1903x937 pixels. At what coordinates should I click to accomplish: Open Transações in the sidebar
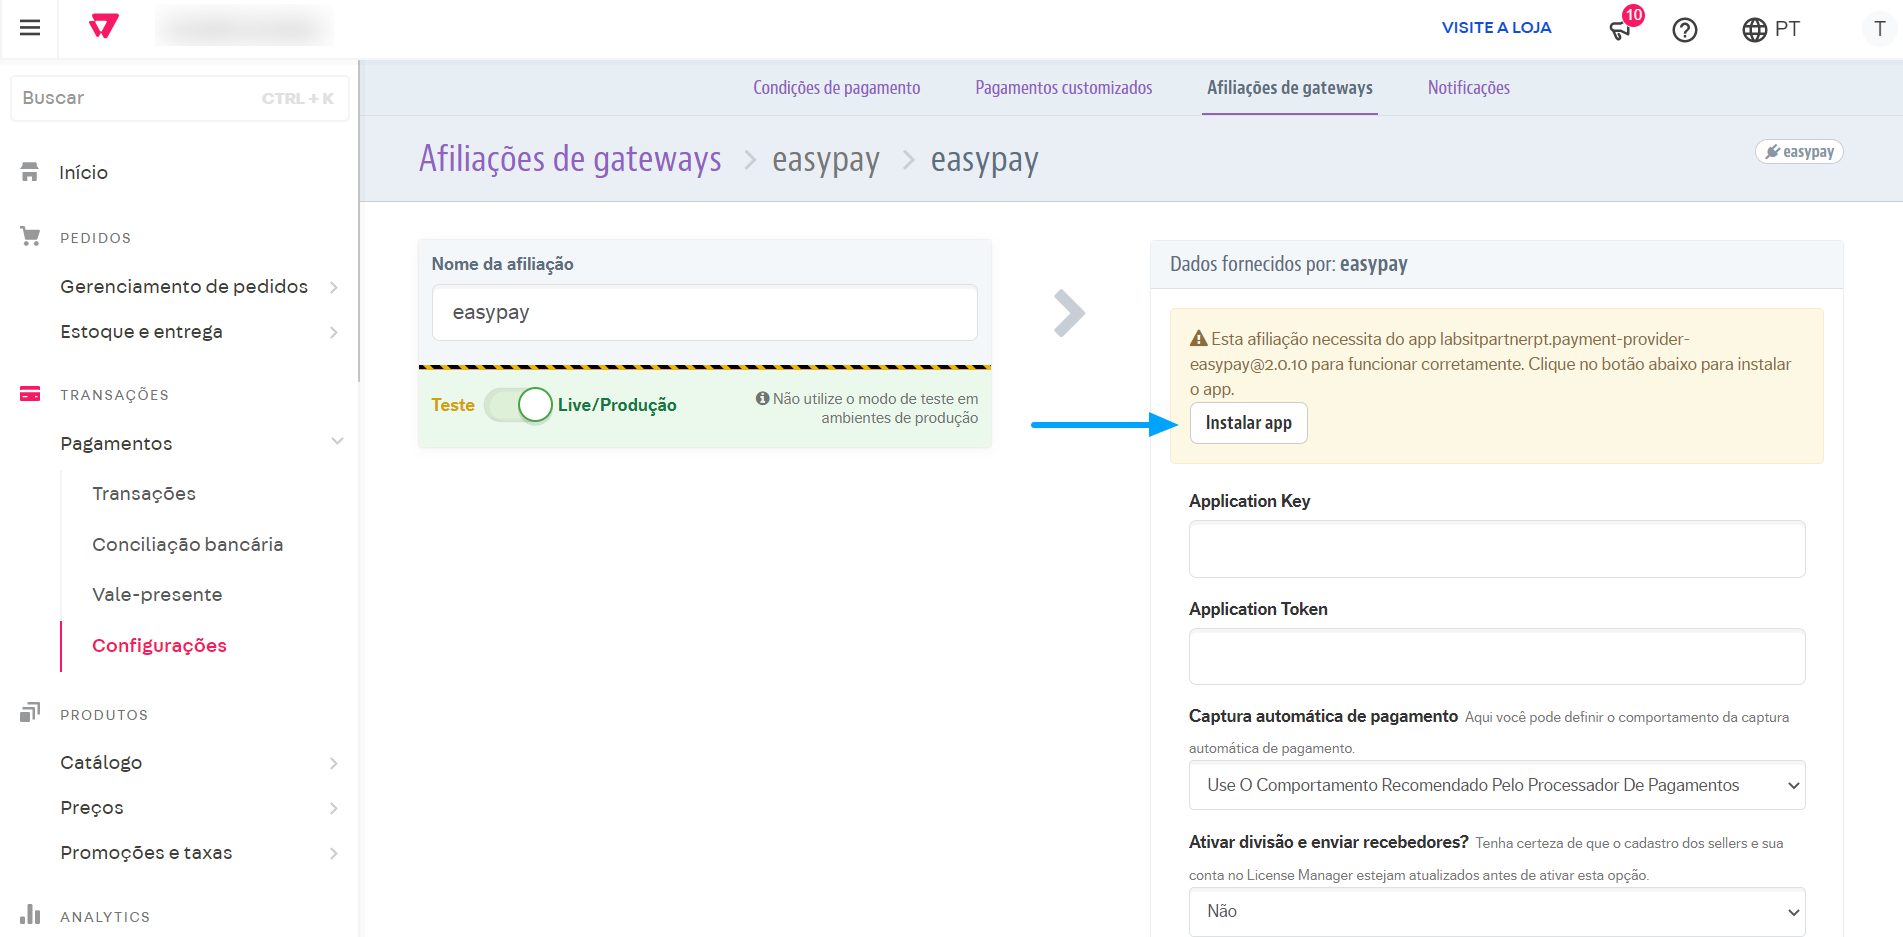click(144, 494)
